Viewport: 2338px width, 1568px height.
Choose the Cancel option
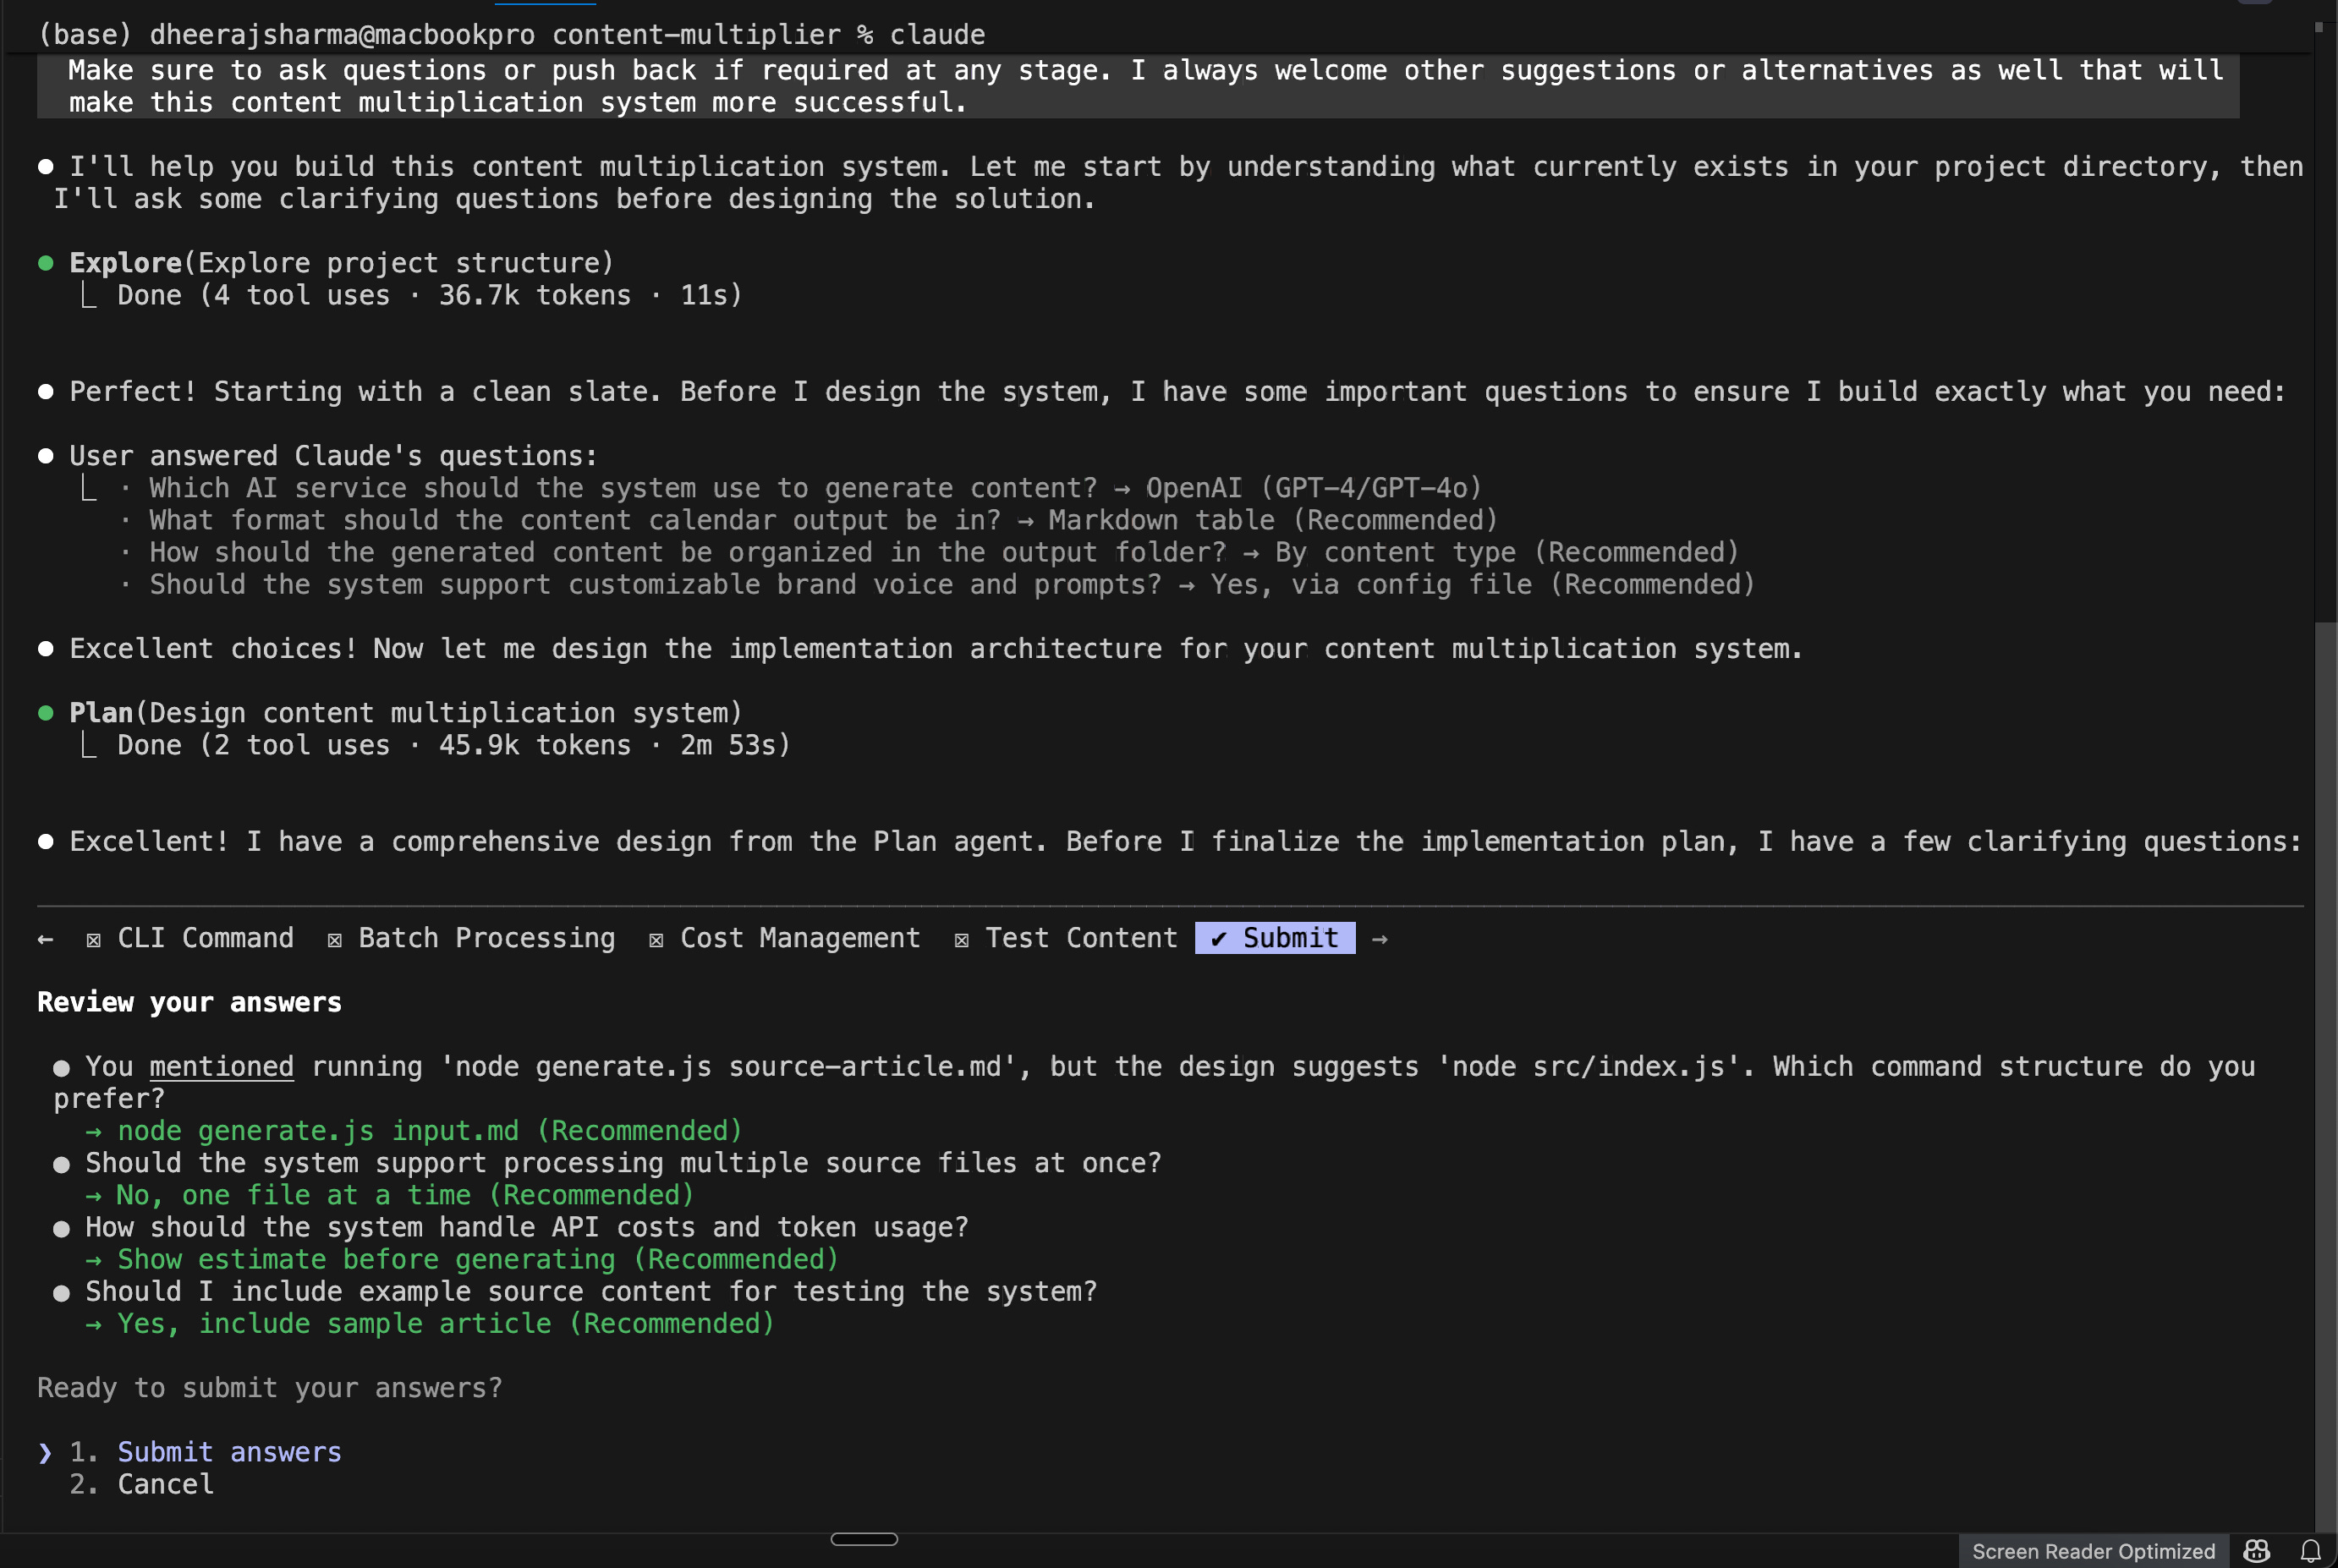(x=165, y=1484)
